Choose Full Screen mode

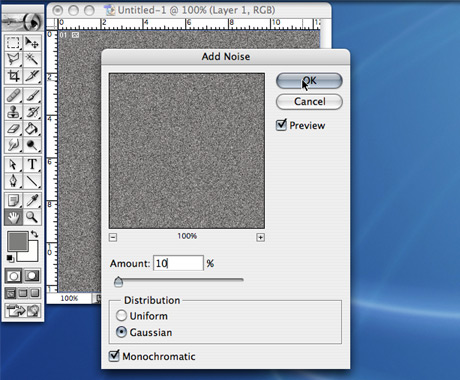point(35,293)
